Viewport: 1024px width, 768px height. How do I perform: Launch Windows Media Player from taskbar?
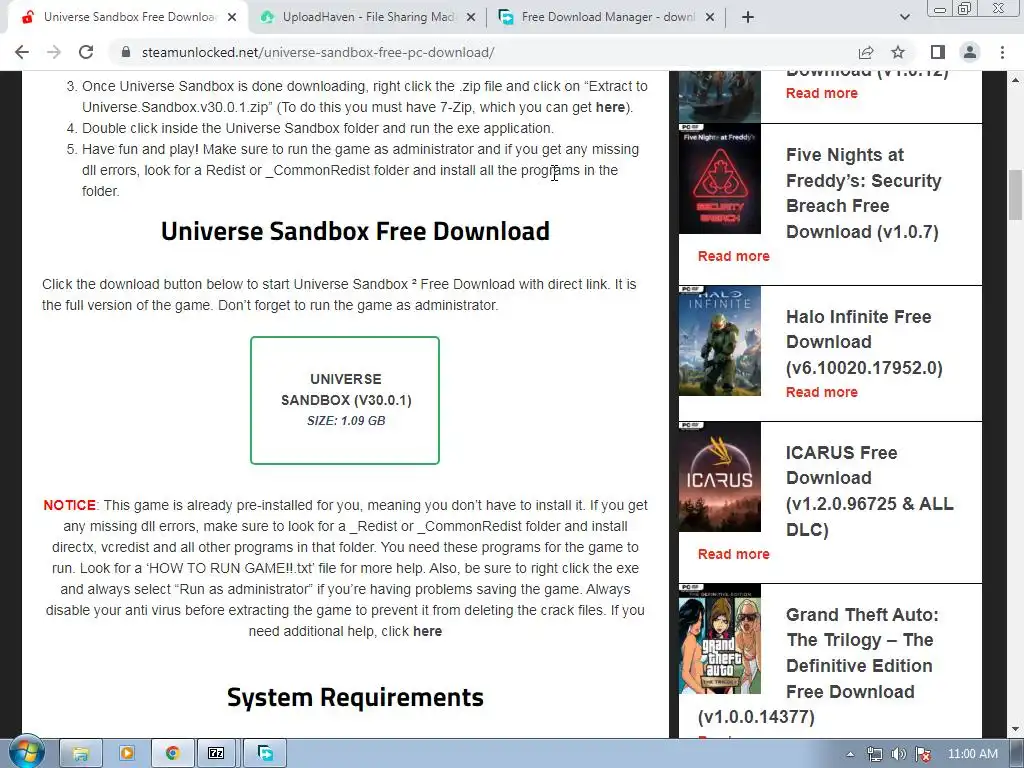(x=127, y=754)
